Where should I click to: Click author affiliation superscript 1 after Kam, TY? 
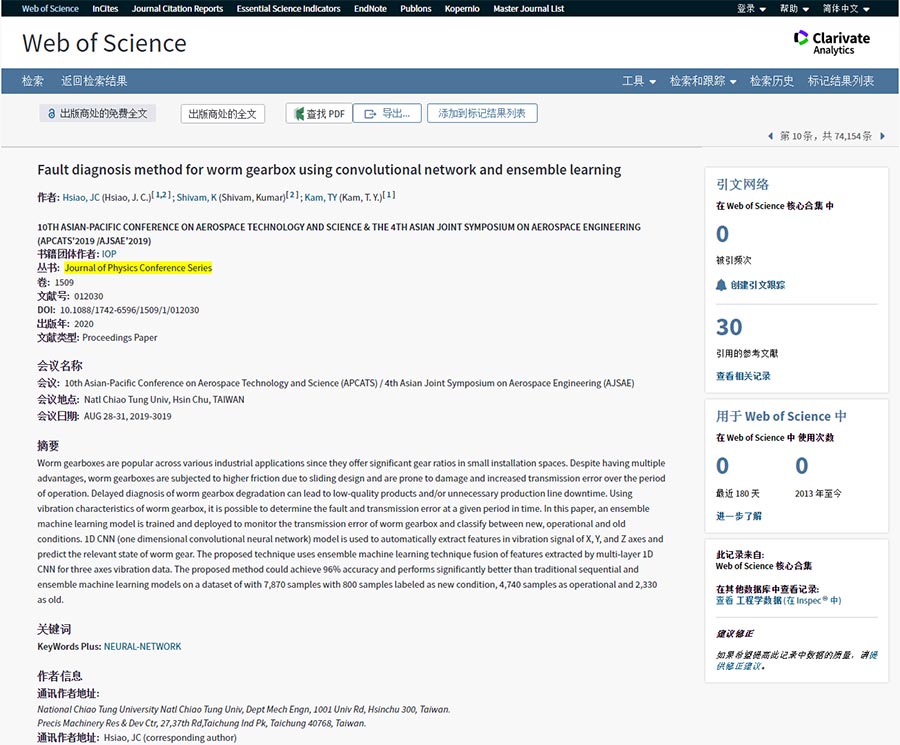click(x=389, y=195)
